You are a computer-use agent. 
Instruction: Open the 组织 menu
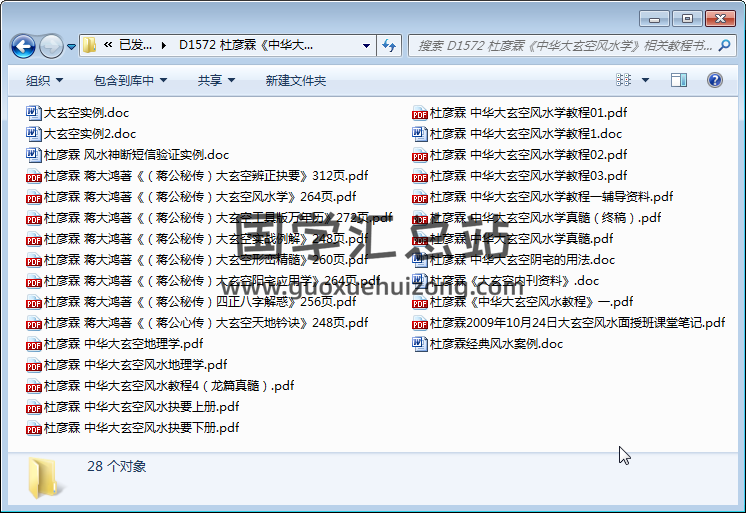(x=44, y=80)
